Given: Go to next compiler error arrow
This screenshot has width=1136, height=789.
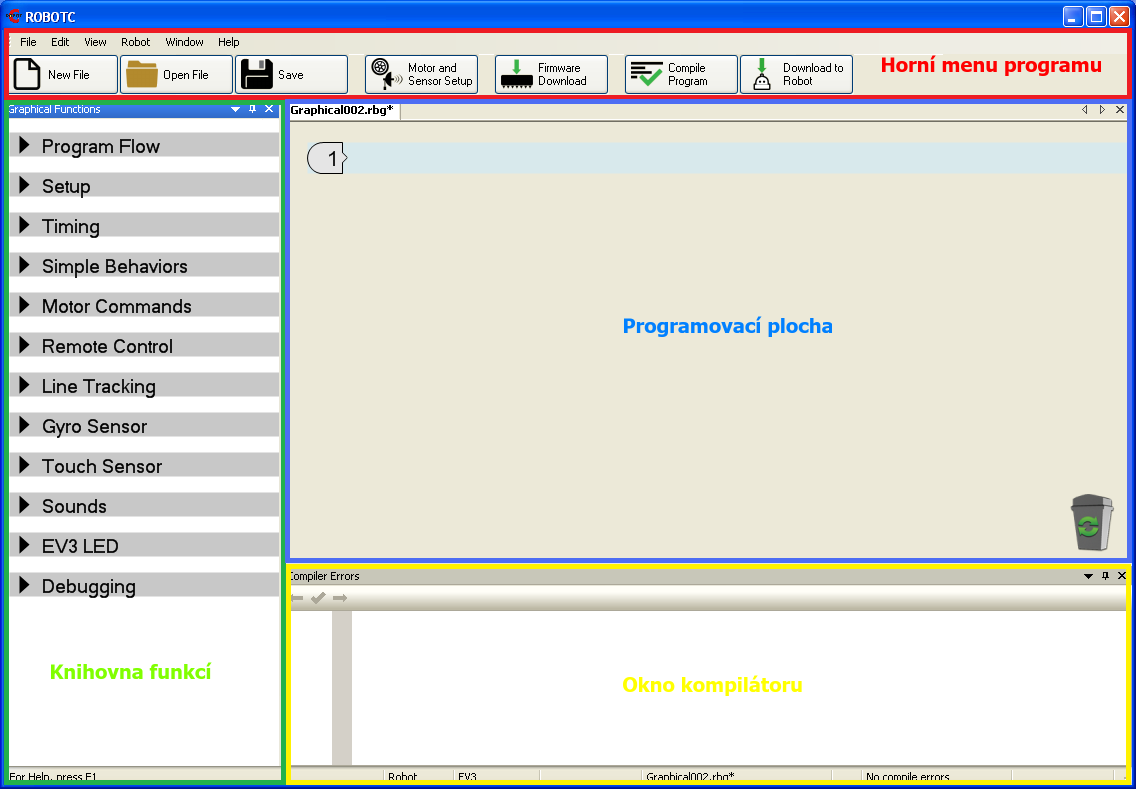Looking at the screenshot, I should click(x=340, y=598).
